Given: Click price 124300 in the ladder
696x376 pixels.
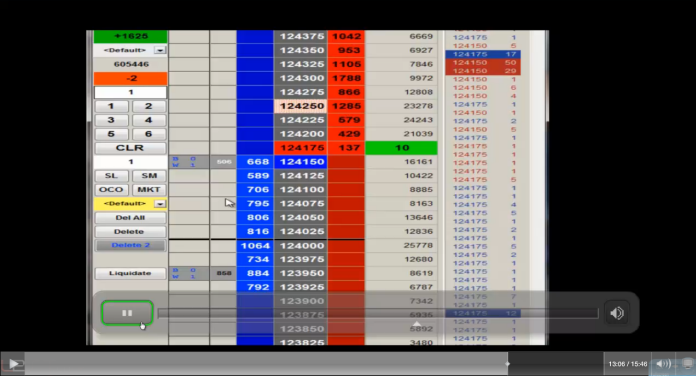Looking at the screenshot, I should click(x=301, y=78).
